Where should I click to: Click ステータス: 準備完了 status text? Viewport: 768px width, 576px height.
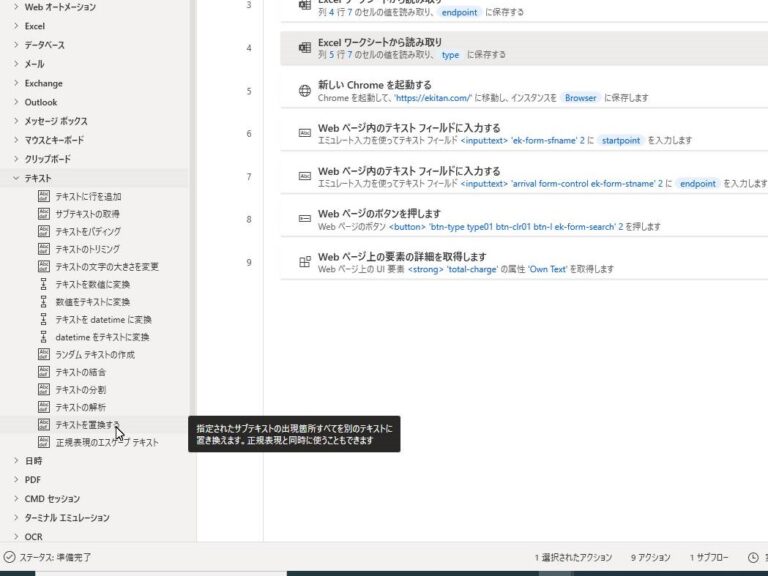pyautogui.click(x=55, y=557)
